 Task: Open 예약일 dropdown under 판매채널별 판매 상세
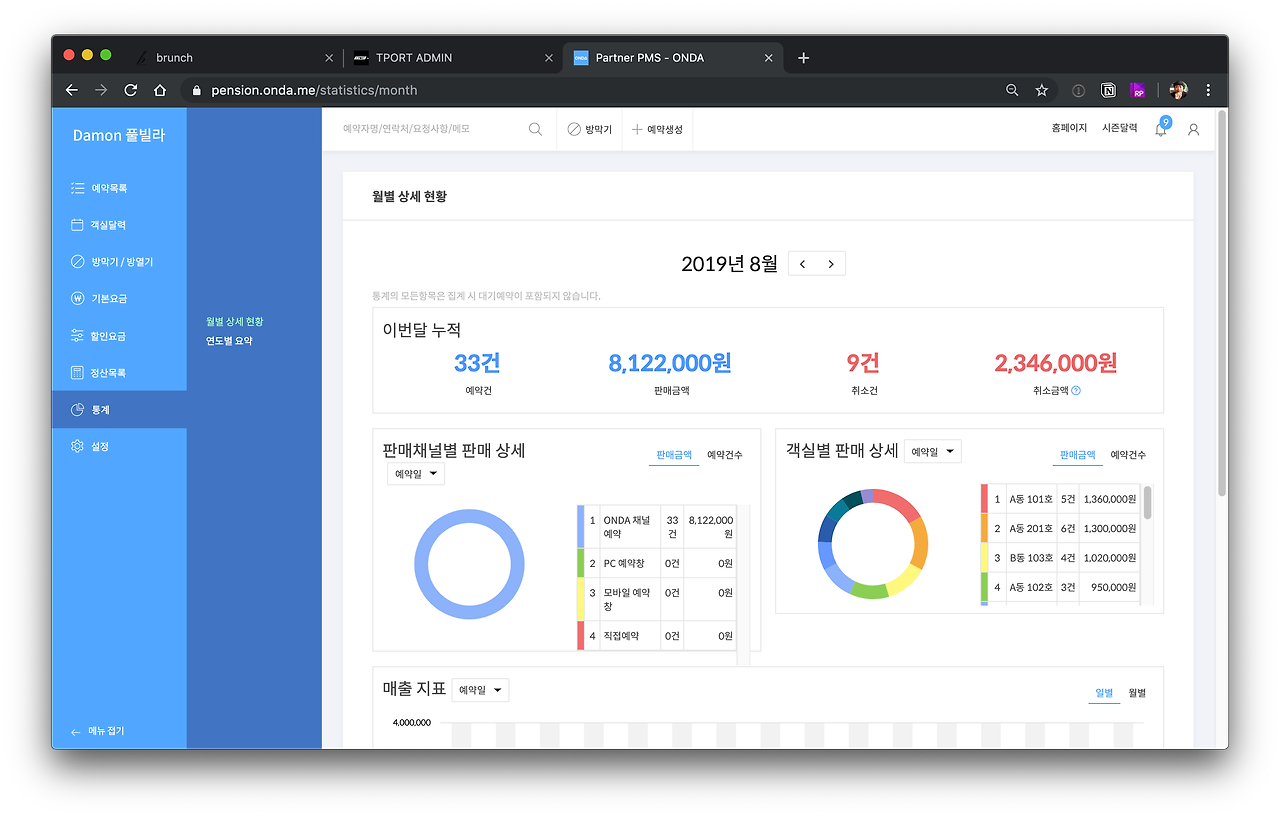point(416,474)
